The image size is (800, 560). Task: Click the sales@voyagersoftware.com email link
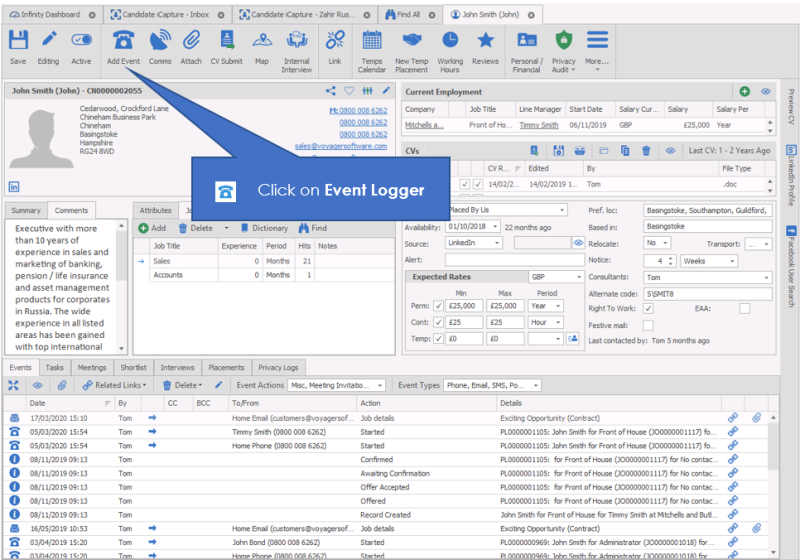pyautogui.click(x=340, y=145)
